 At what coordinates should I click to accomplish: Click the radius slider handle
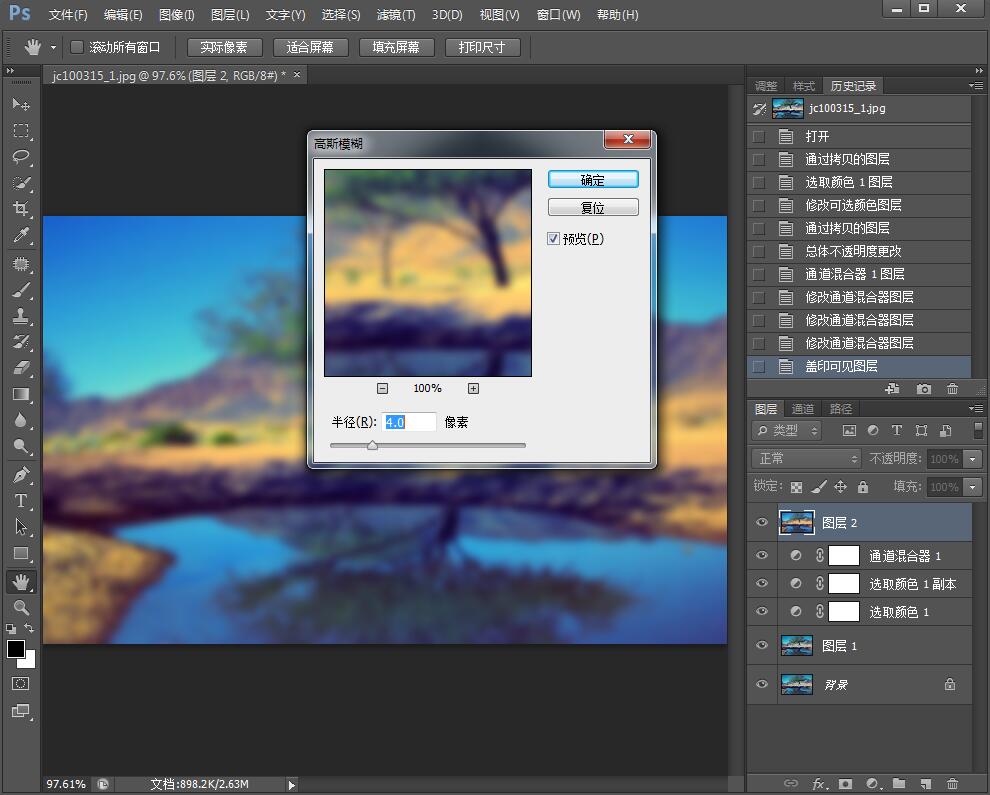click(372, 445)
